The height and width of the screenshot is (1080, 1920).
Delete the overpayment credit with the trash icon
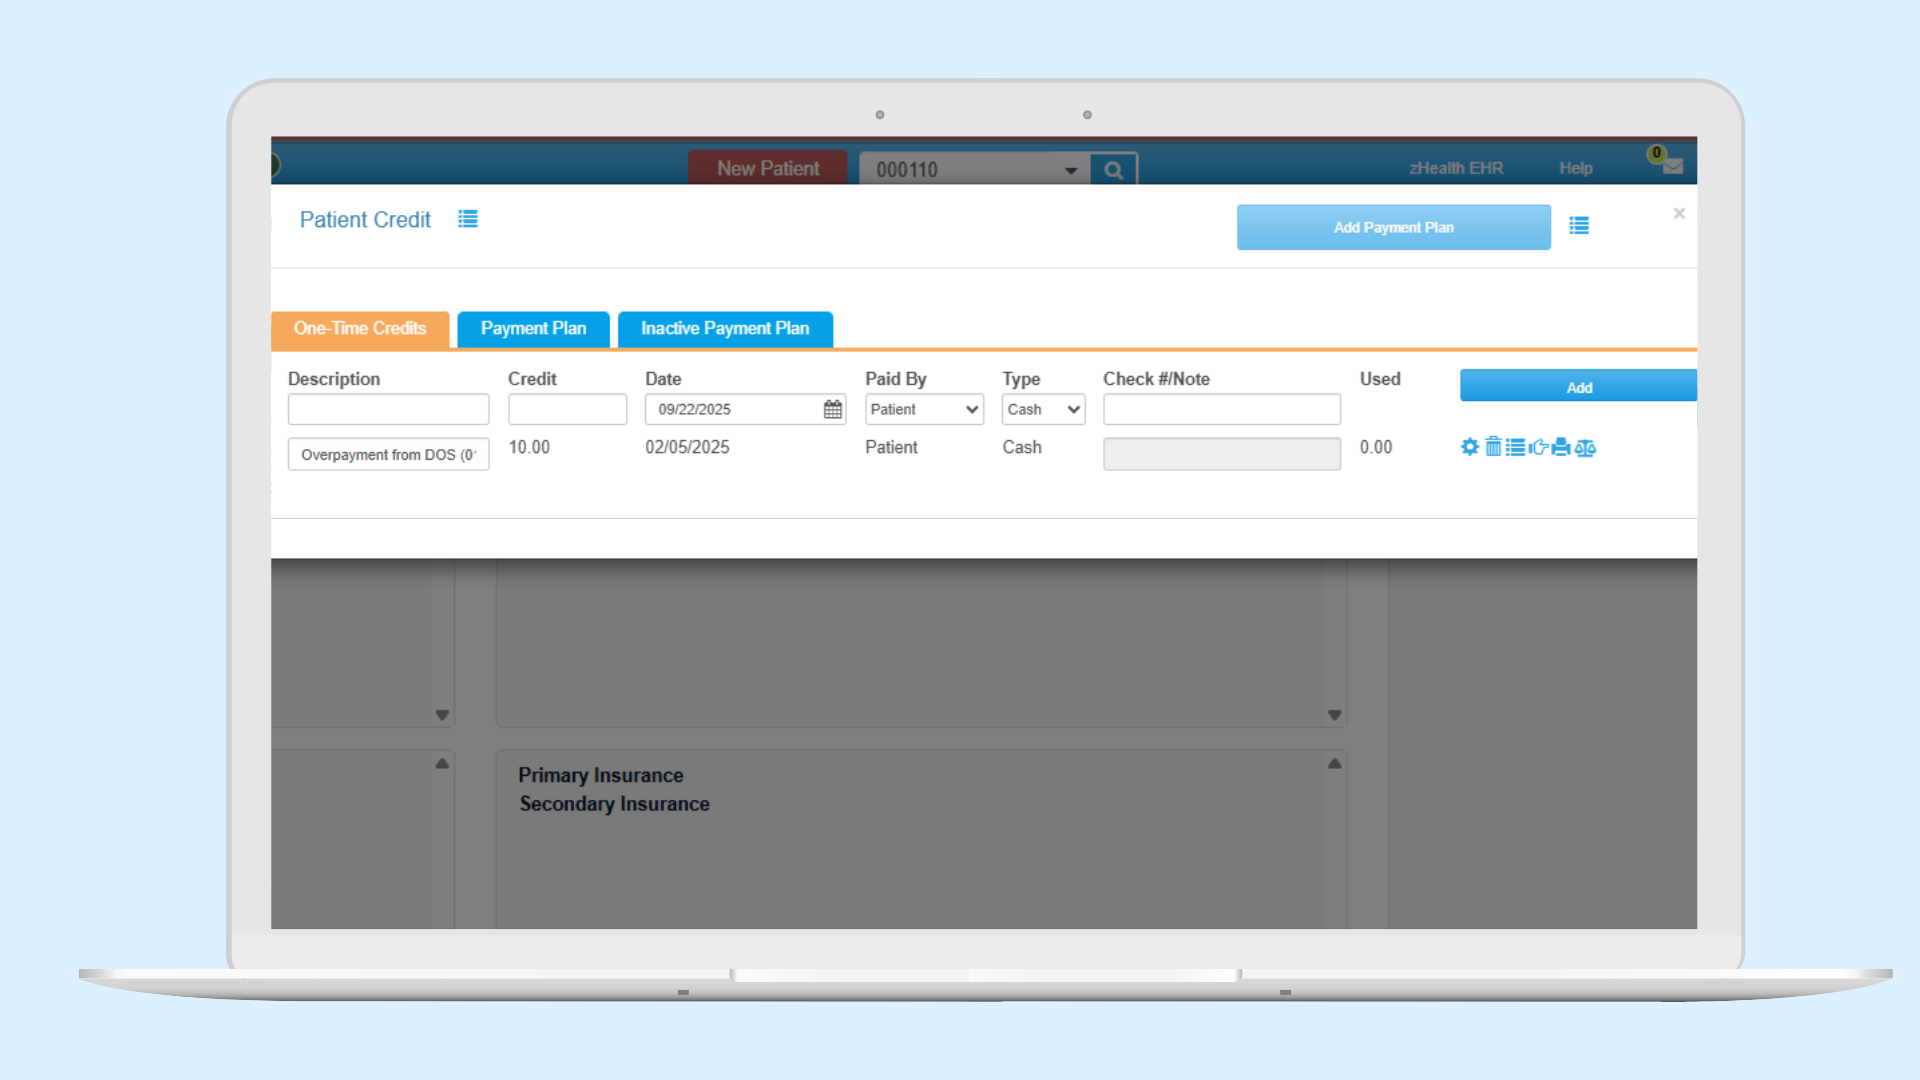click(x=1493, y=447)
